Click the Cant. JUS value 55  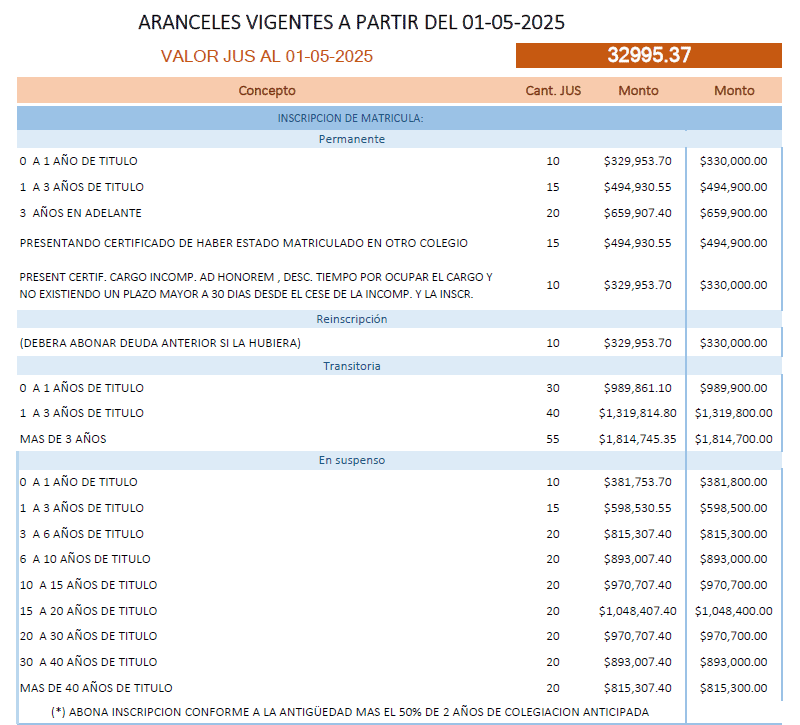(x=553, y=439)
